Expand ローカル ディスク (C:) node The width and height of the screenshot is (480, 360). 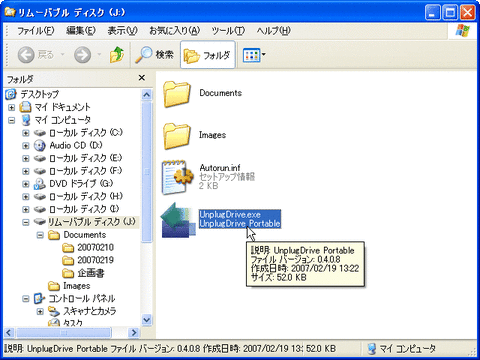coord(26,133)
